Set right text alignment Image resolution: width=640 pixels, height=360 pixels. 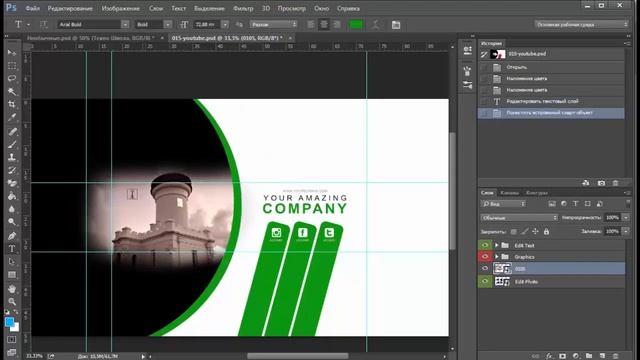tap(337, 24)
